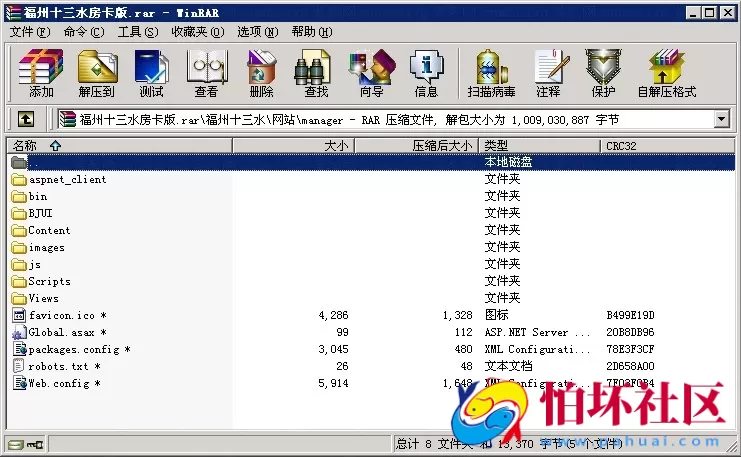741x457 pixels.
Task: Click the key icon in status bar
Action: (35, 445)
